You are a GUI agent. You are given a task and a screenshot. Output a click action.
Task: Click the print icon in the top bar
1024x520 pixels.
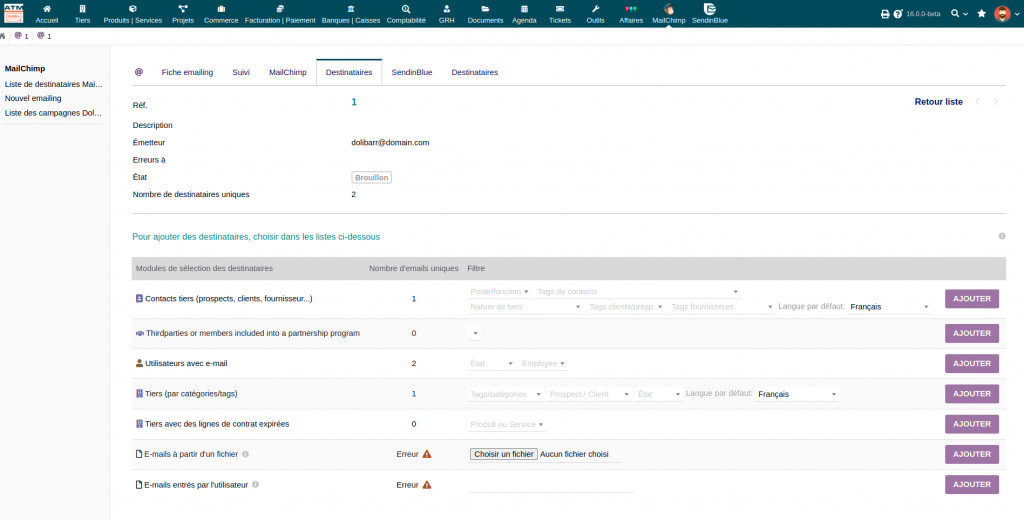pos(884,14)
